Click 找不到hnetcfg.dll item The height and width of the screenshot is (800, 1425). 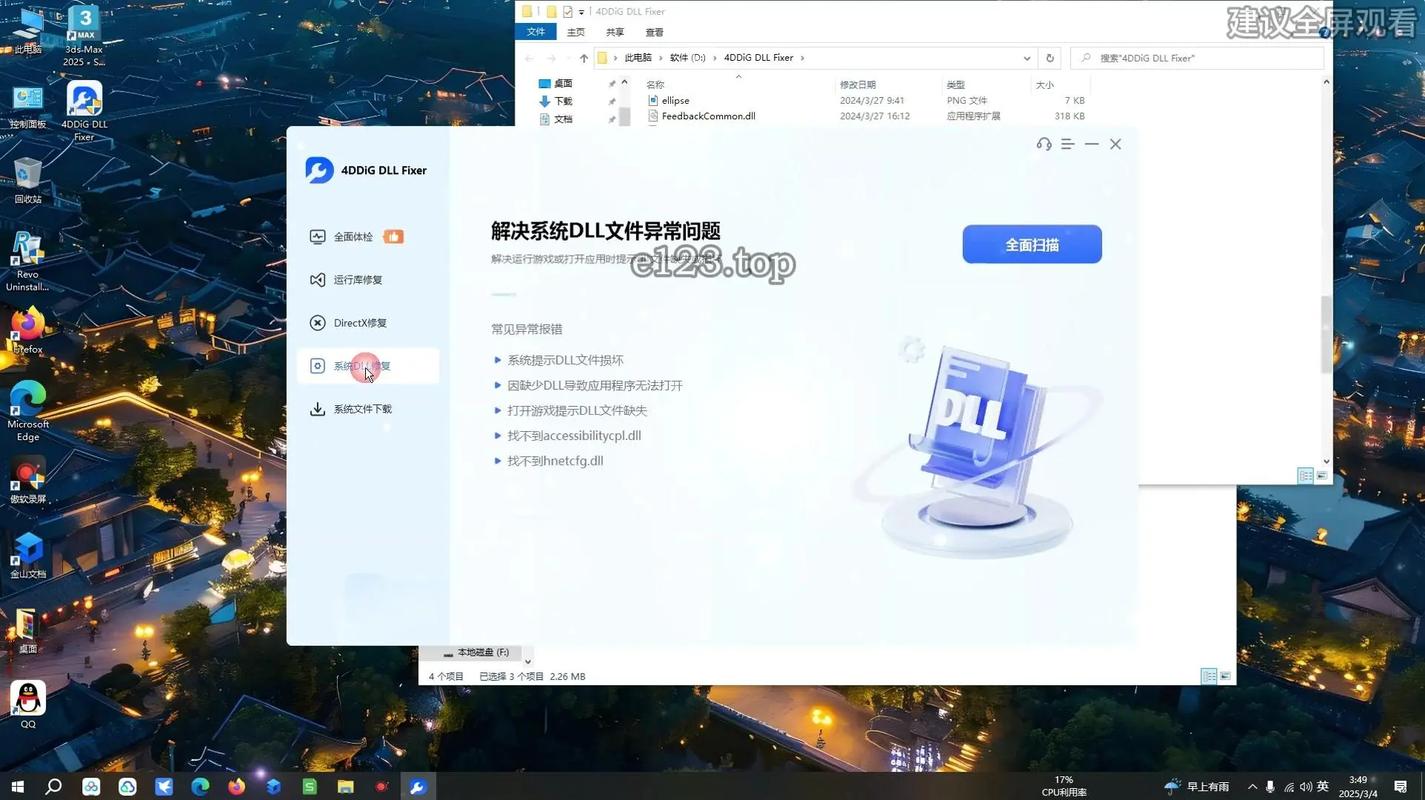(x=555, y=461)
